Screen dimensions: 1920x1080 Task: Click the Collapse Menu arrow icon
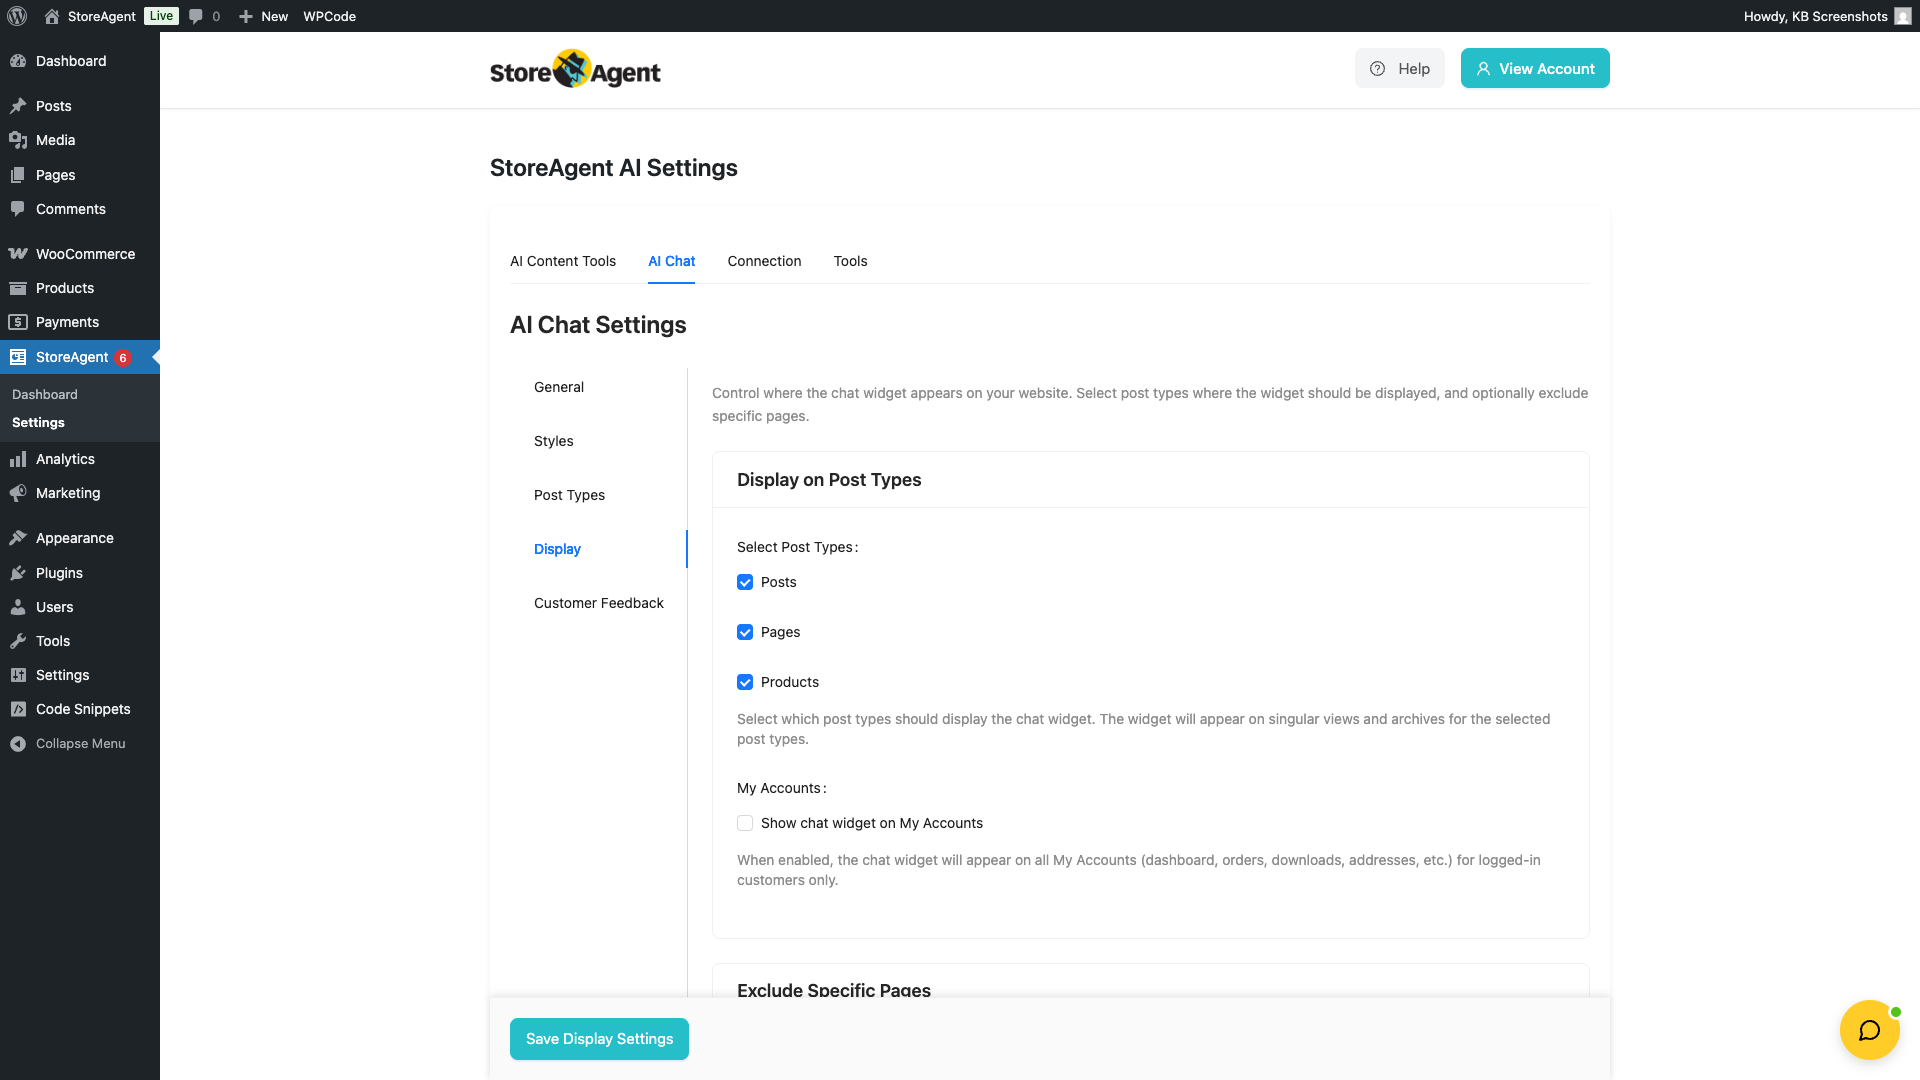(18, 744)
